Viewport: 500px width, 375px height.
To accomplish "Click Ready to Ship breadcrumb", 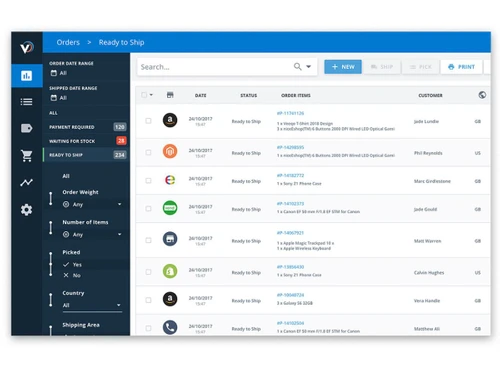I will tap(121, 42).
